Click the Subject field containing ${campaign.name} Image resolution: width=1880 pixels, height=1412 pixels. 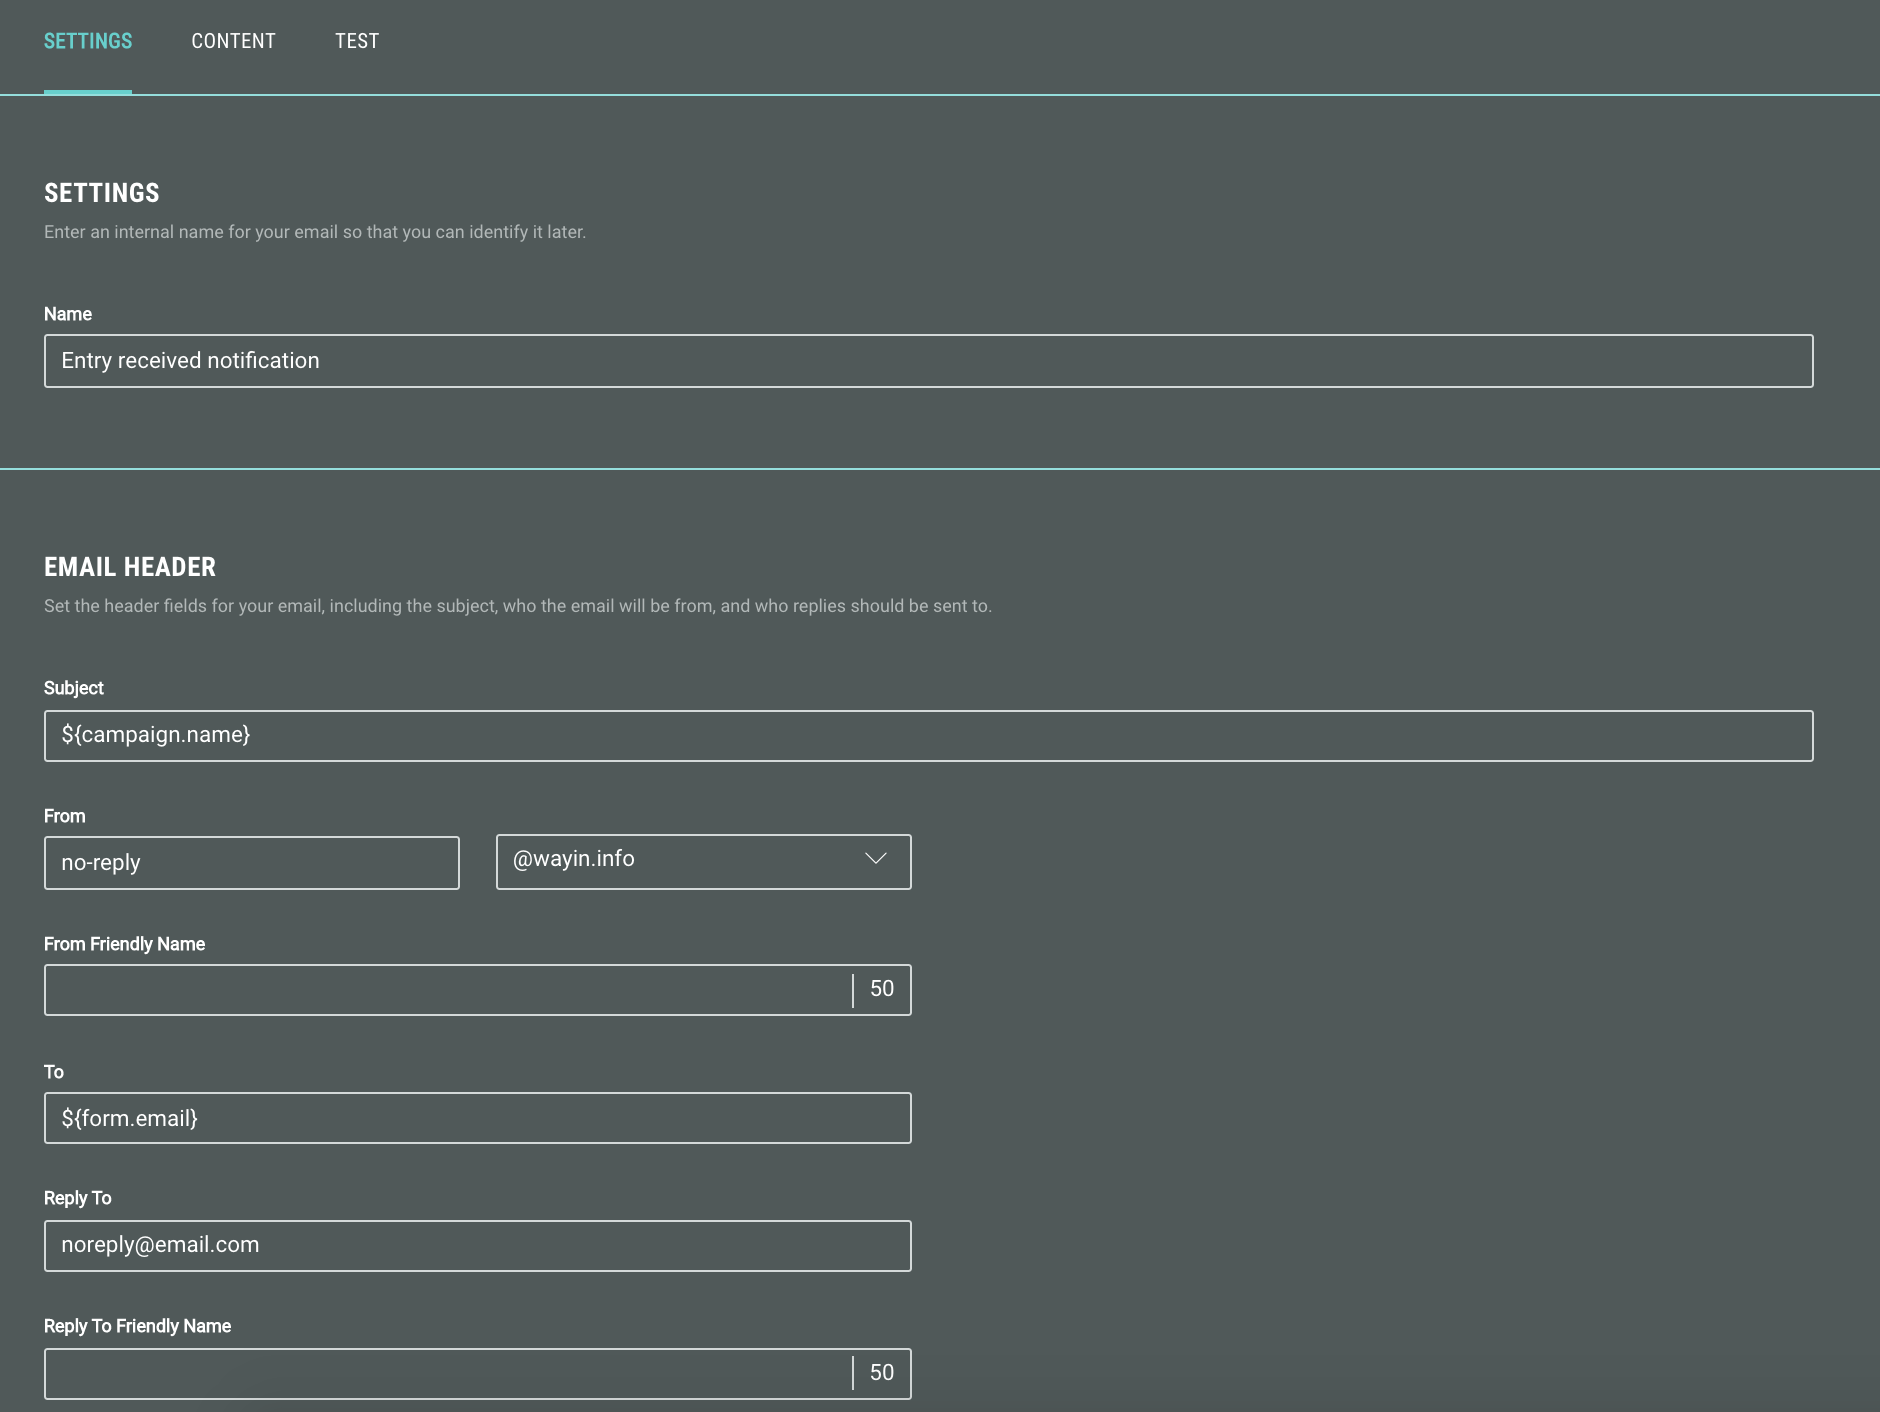(x=928, y=736)
